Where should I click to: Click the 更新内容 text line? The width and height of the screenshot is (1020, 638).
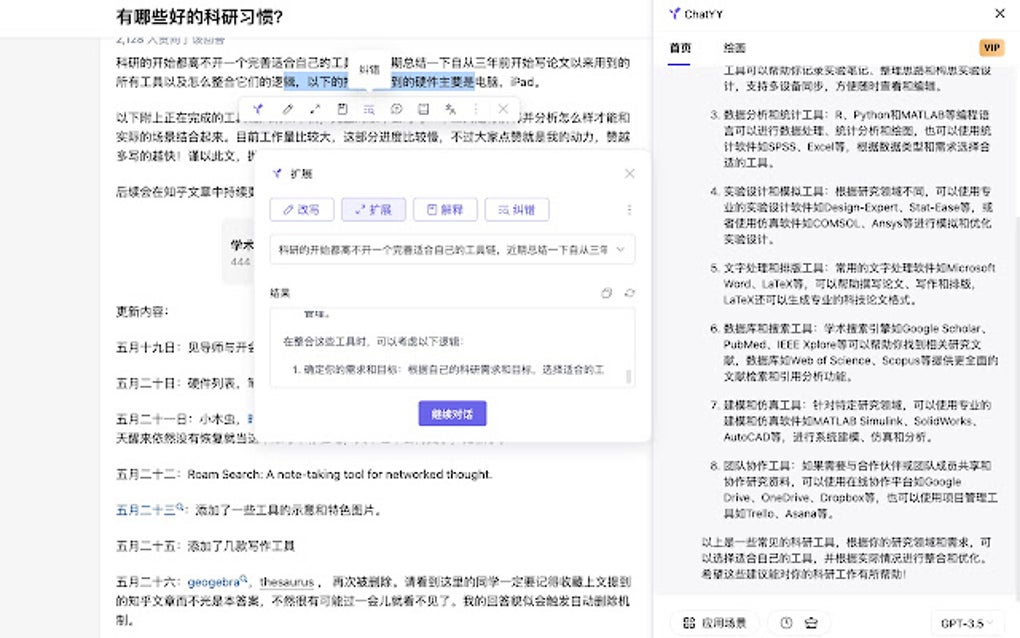[x=142, y=312]
